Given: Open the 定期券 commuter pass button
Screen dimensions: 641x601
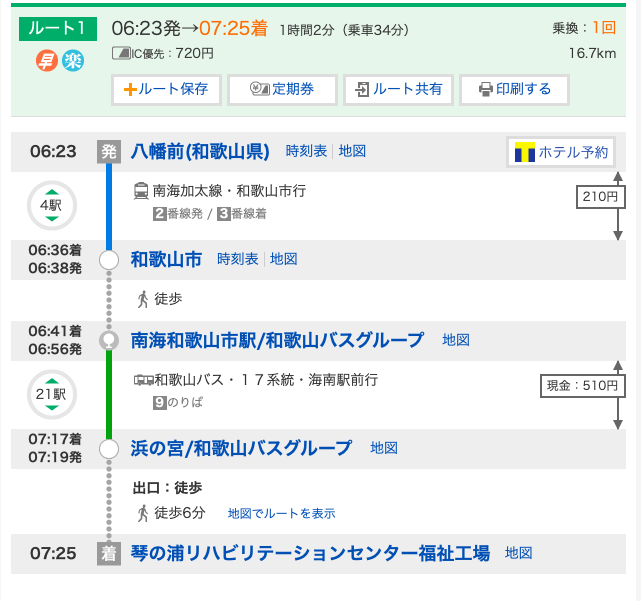Looking at the screenshot, I should (282, 90).
